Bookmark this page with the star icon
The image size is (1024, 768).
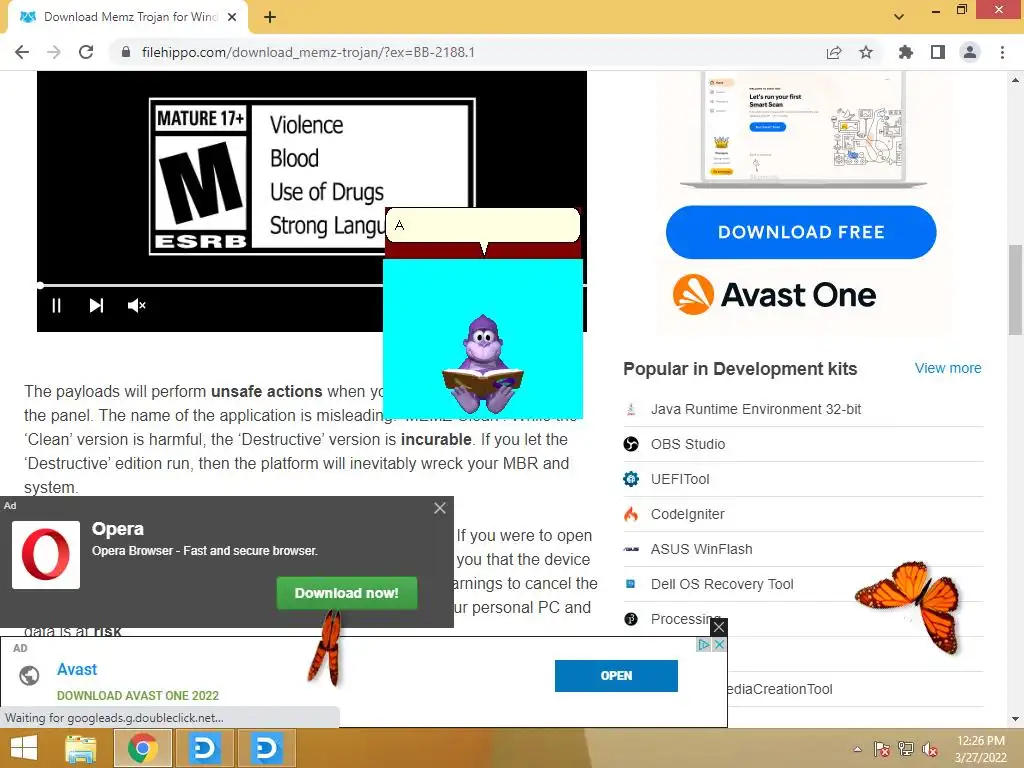pos(866,52)
